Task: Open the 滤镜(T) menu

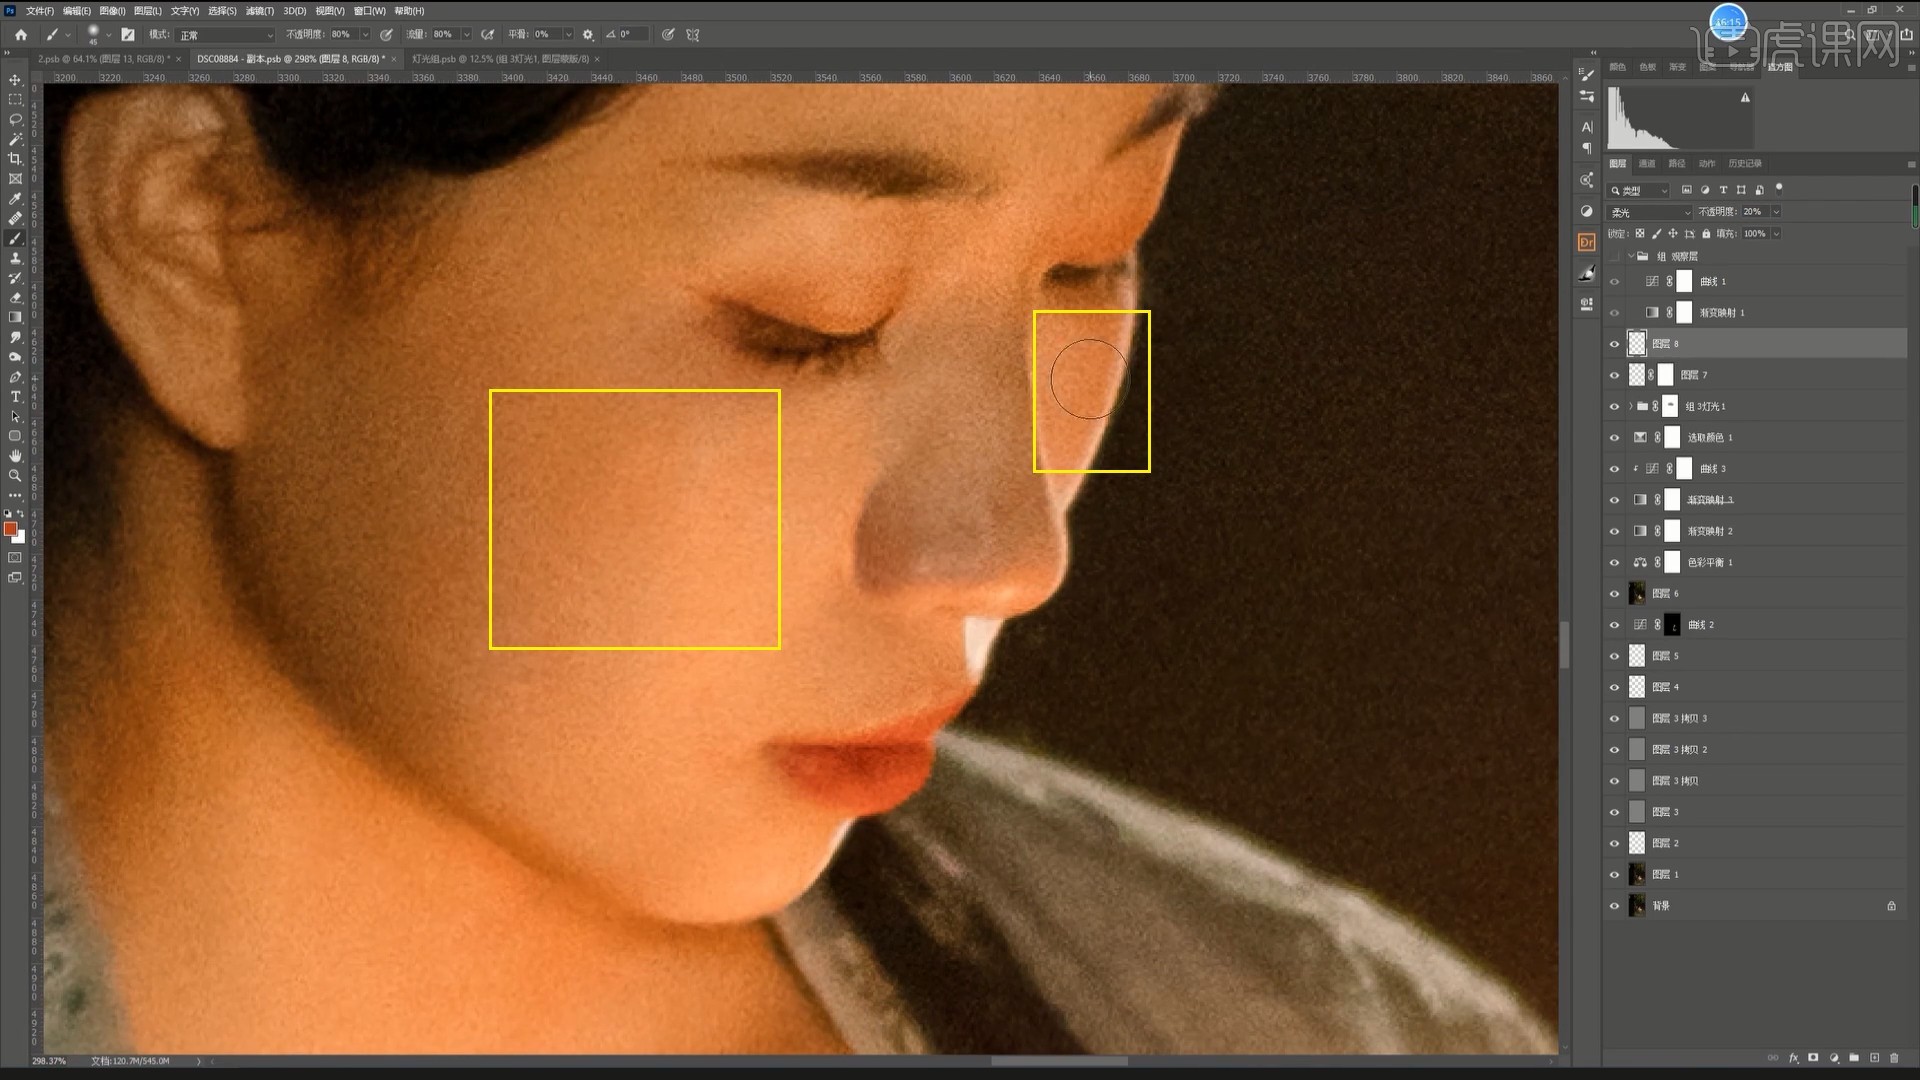Action: coord(260,11)
